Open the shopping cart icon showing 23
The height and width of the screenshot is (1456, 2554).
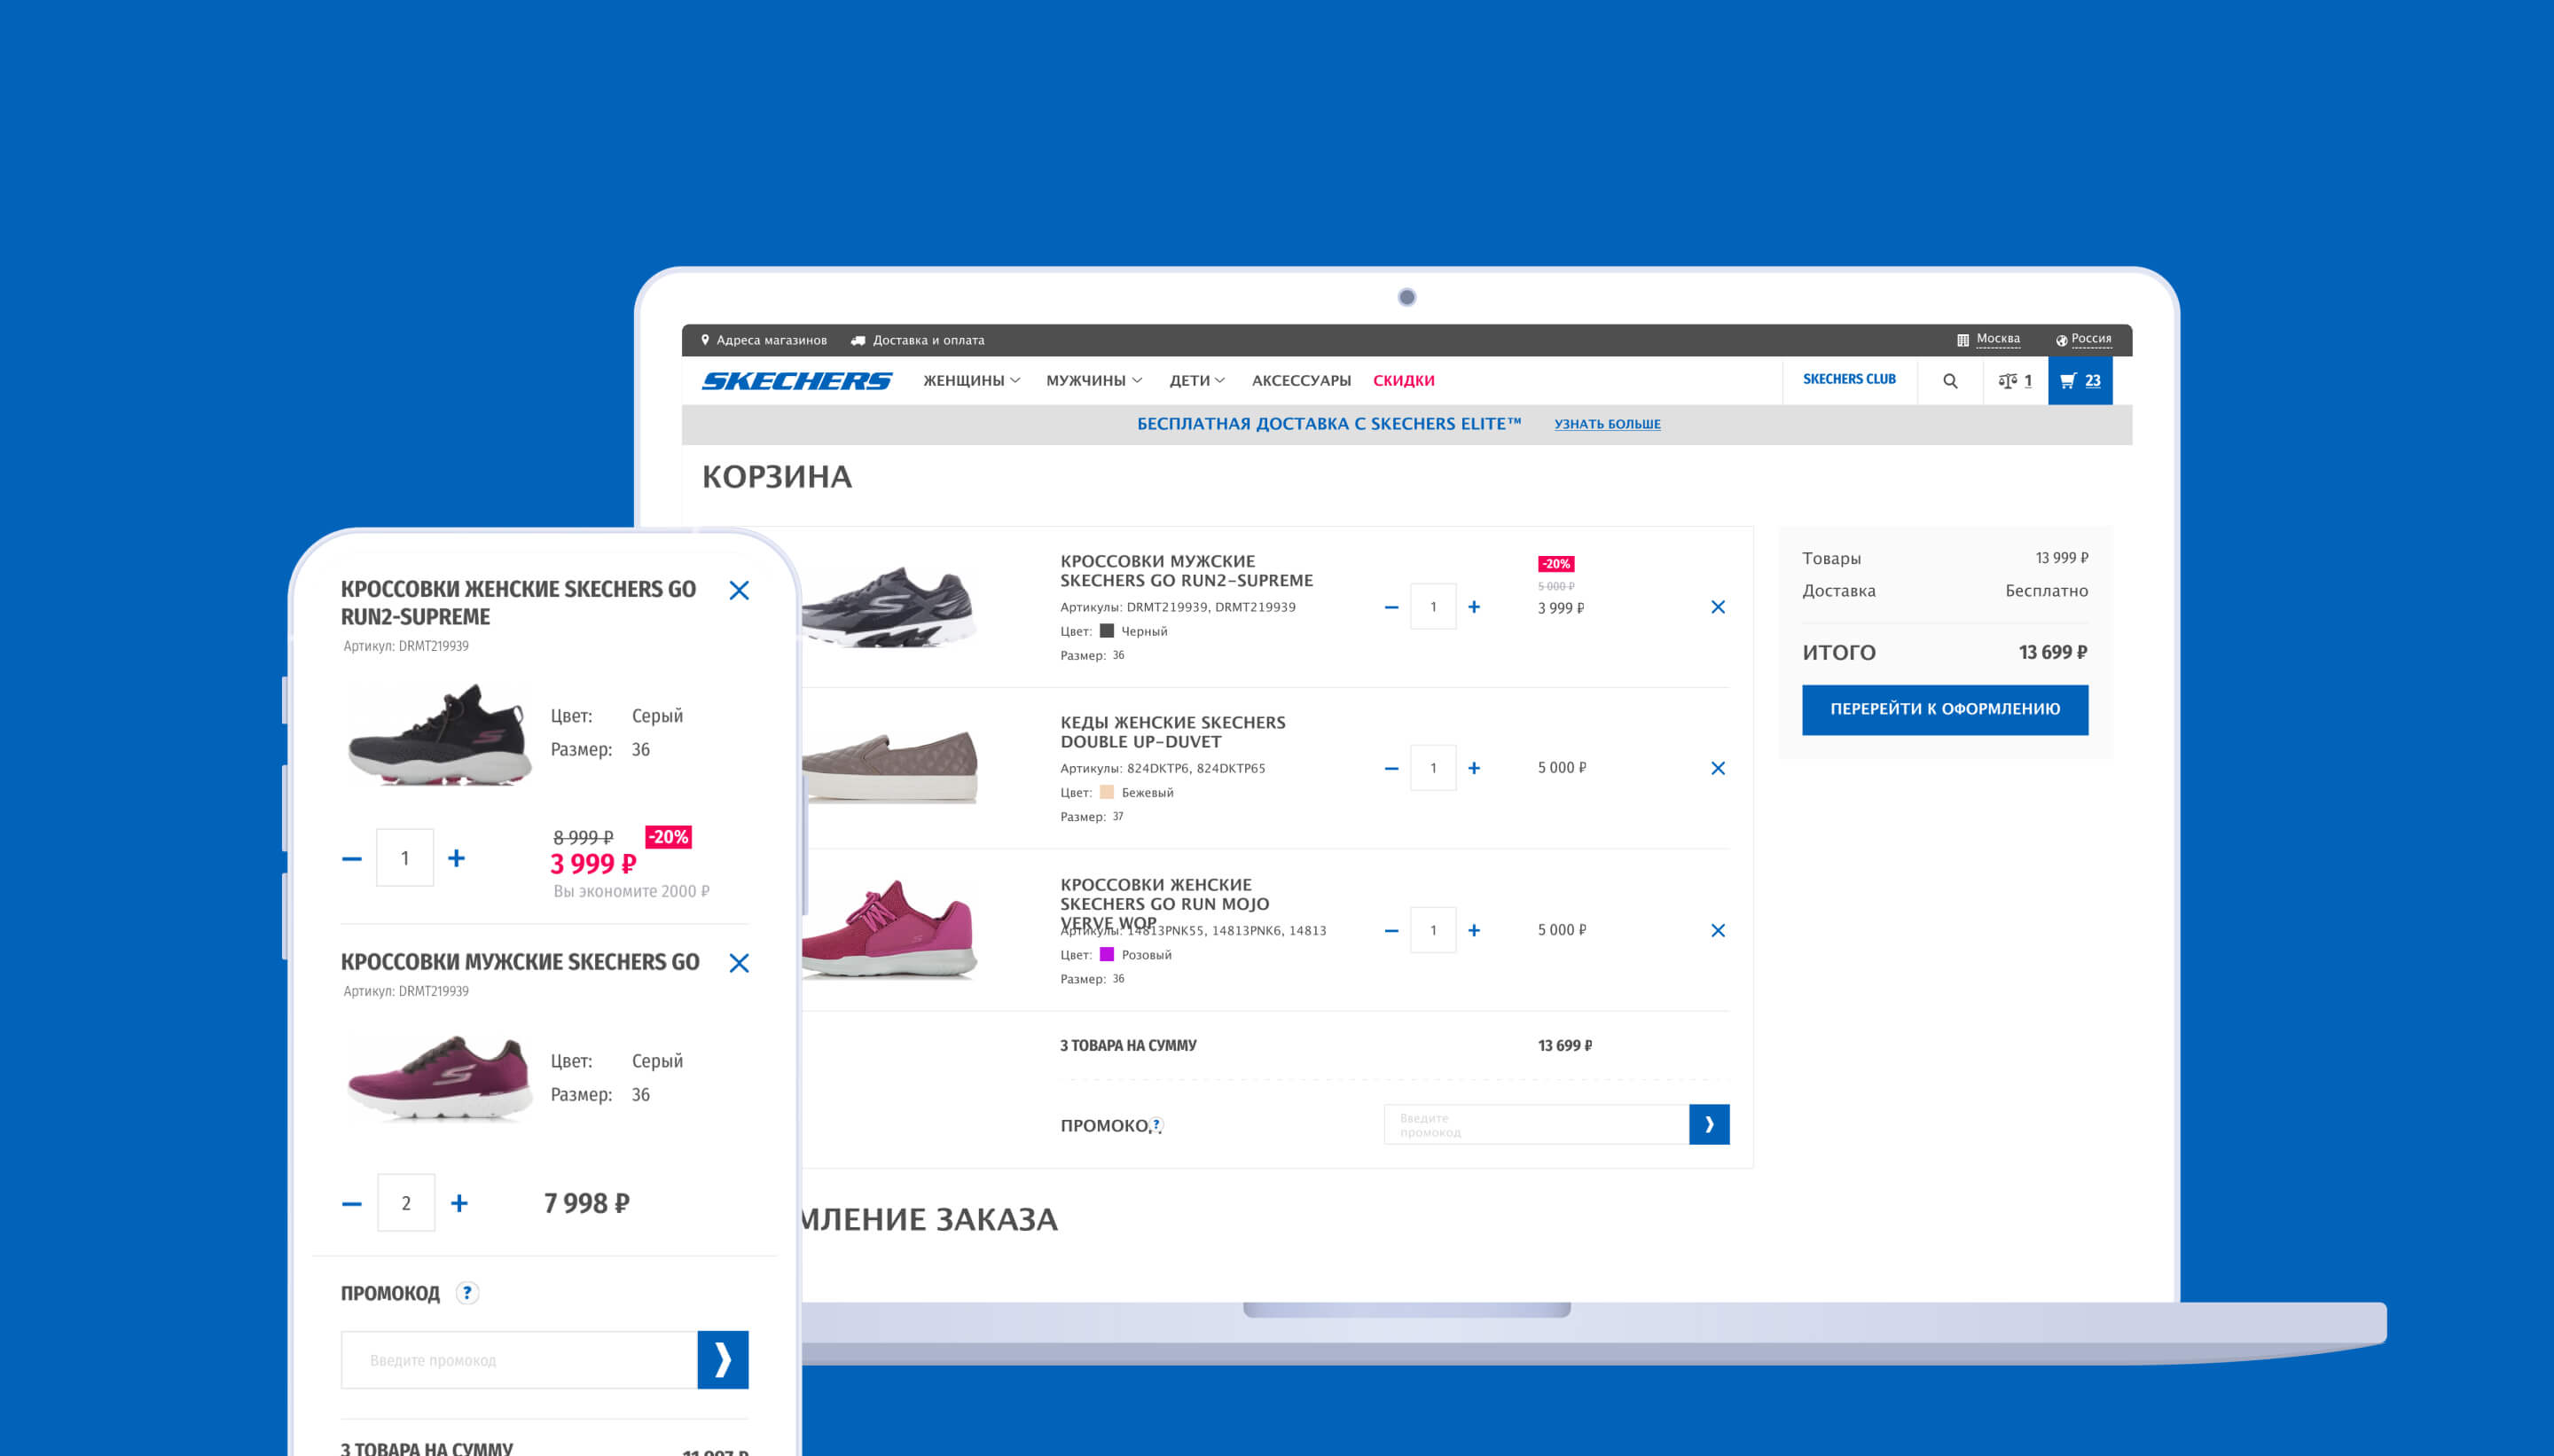(2079, 380)
